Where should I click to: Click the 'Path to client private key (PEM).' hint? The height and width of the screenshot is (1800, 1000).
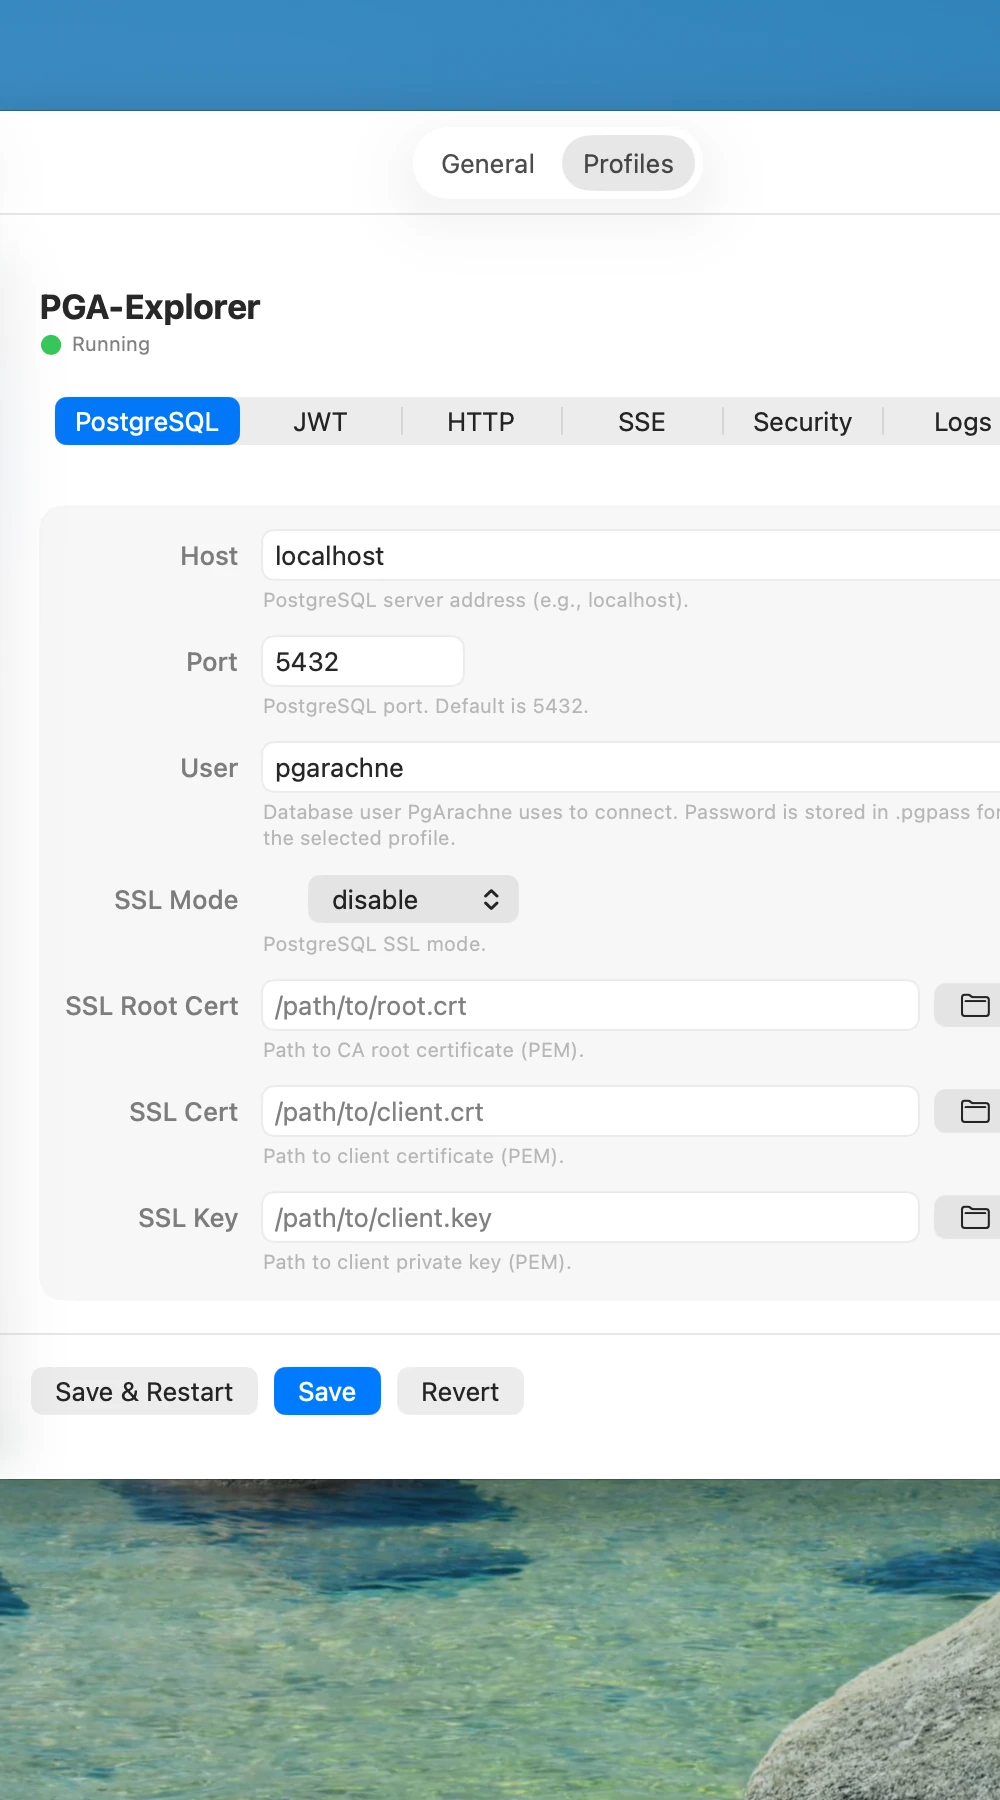click(x=417, y=1262)
